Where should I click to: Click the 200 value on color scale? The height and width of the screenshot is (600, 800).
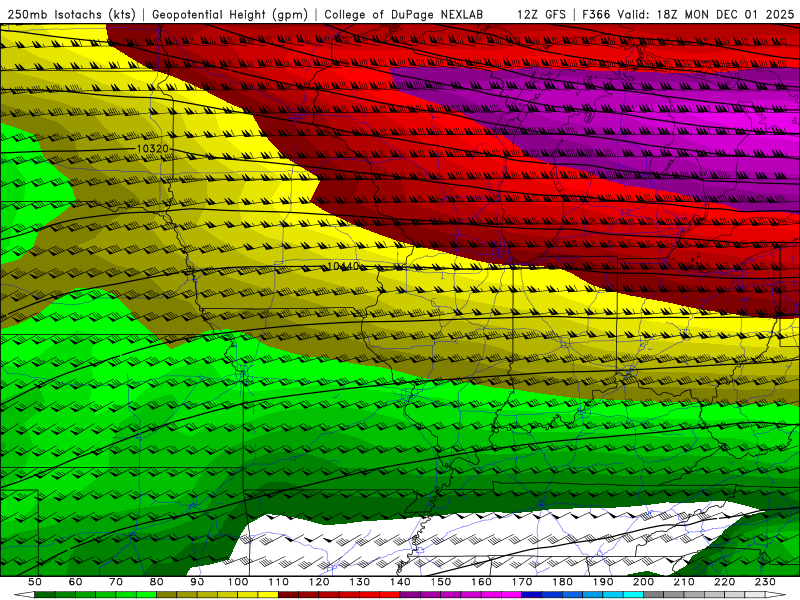[644, 582]
